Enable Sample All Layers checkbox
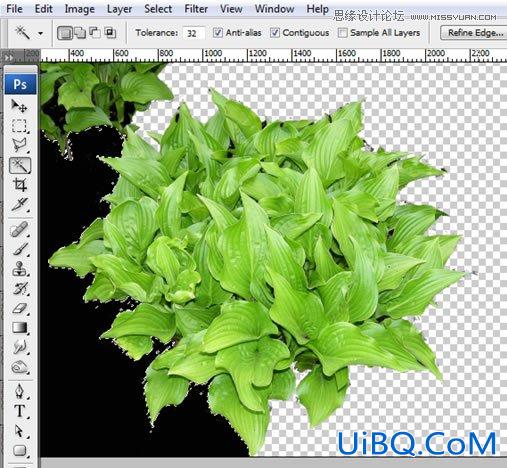This screenshot has height=468, width=507. coord(342,33)
